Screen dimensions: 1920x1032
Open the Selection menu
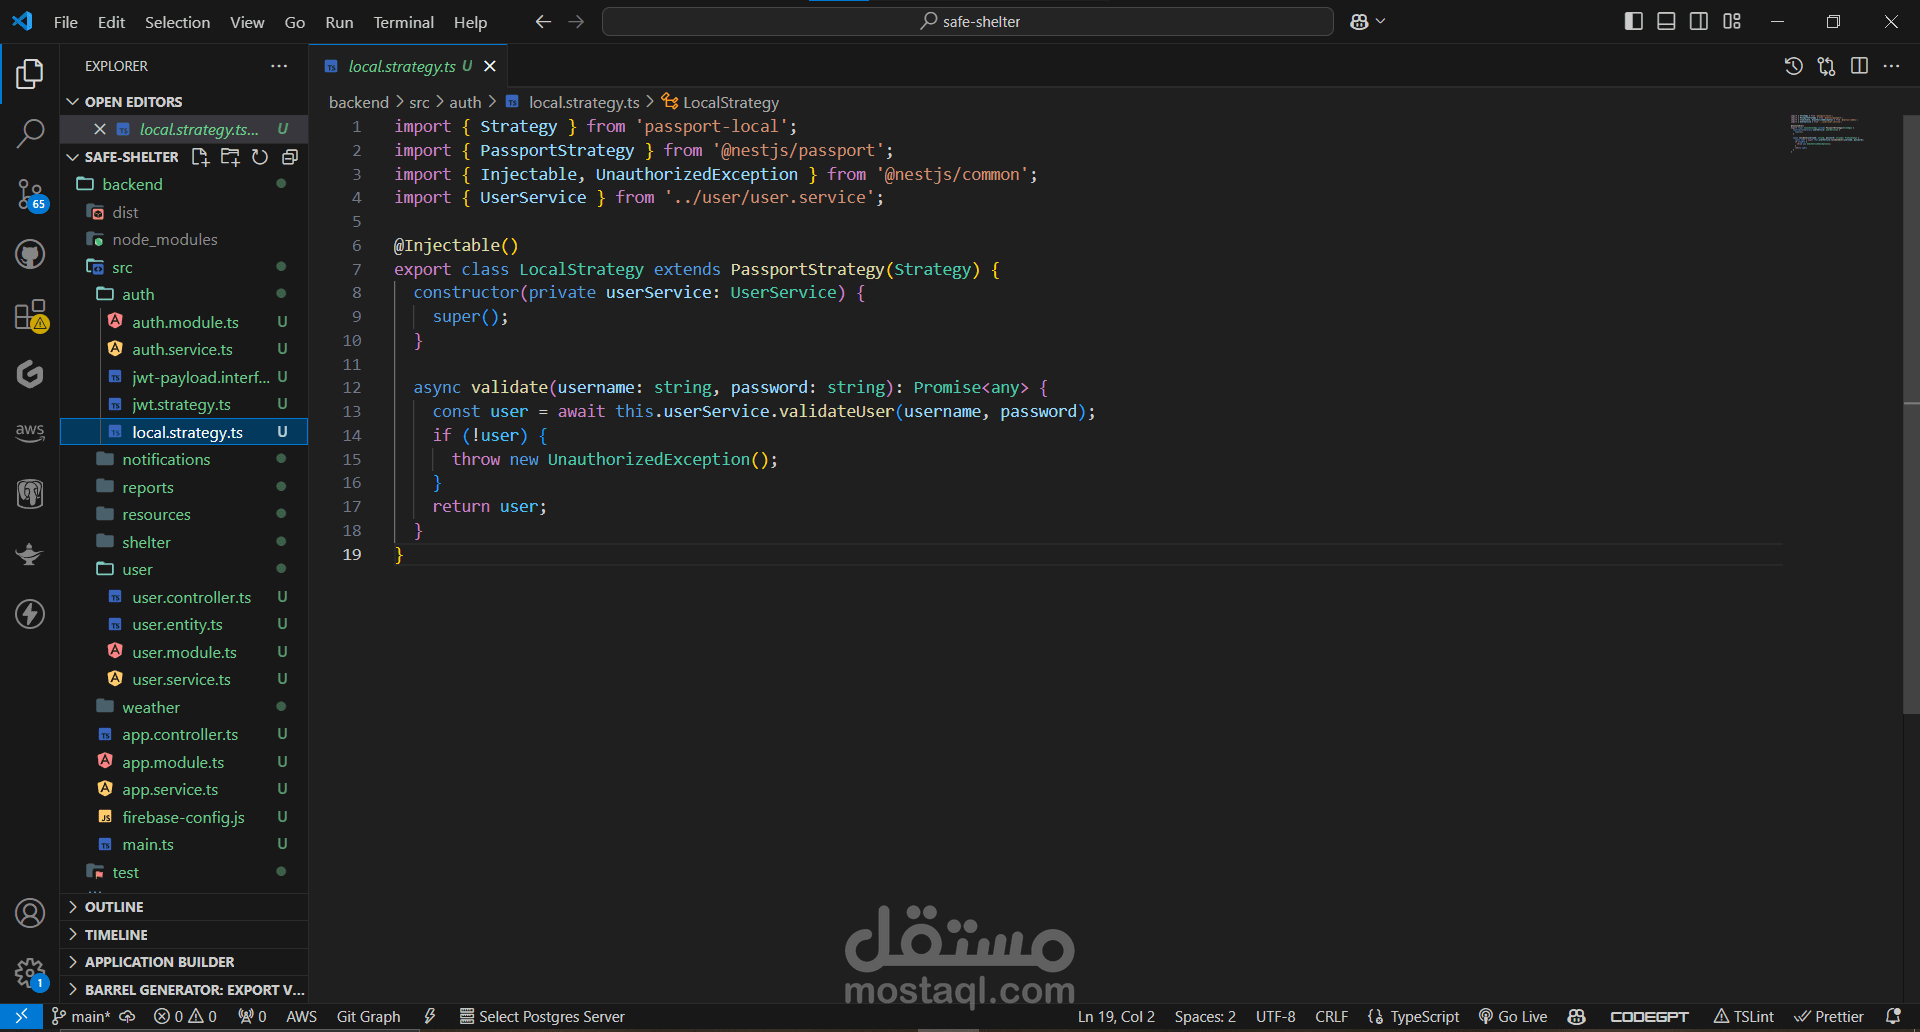tap(177, 22)
